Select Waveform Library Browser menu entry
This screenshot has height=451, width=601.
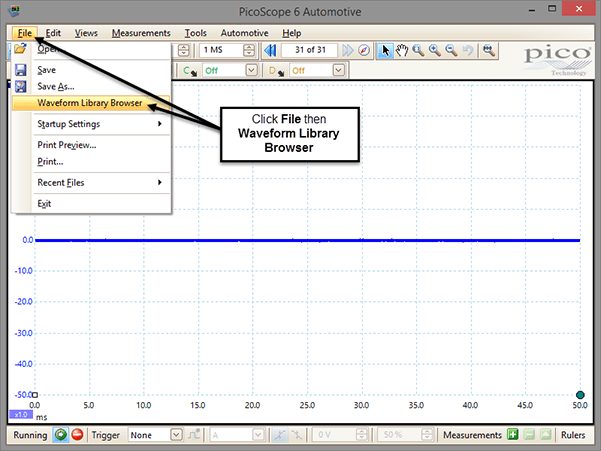pyautogui.click(x=91, y=103)
